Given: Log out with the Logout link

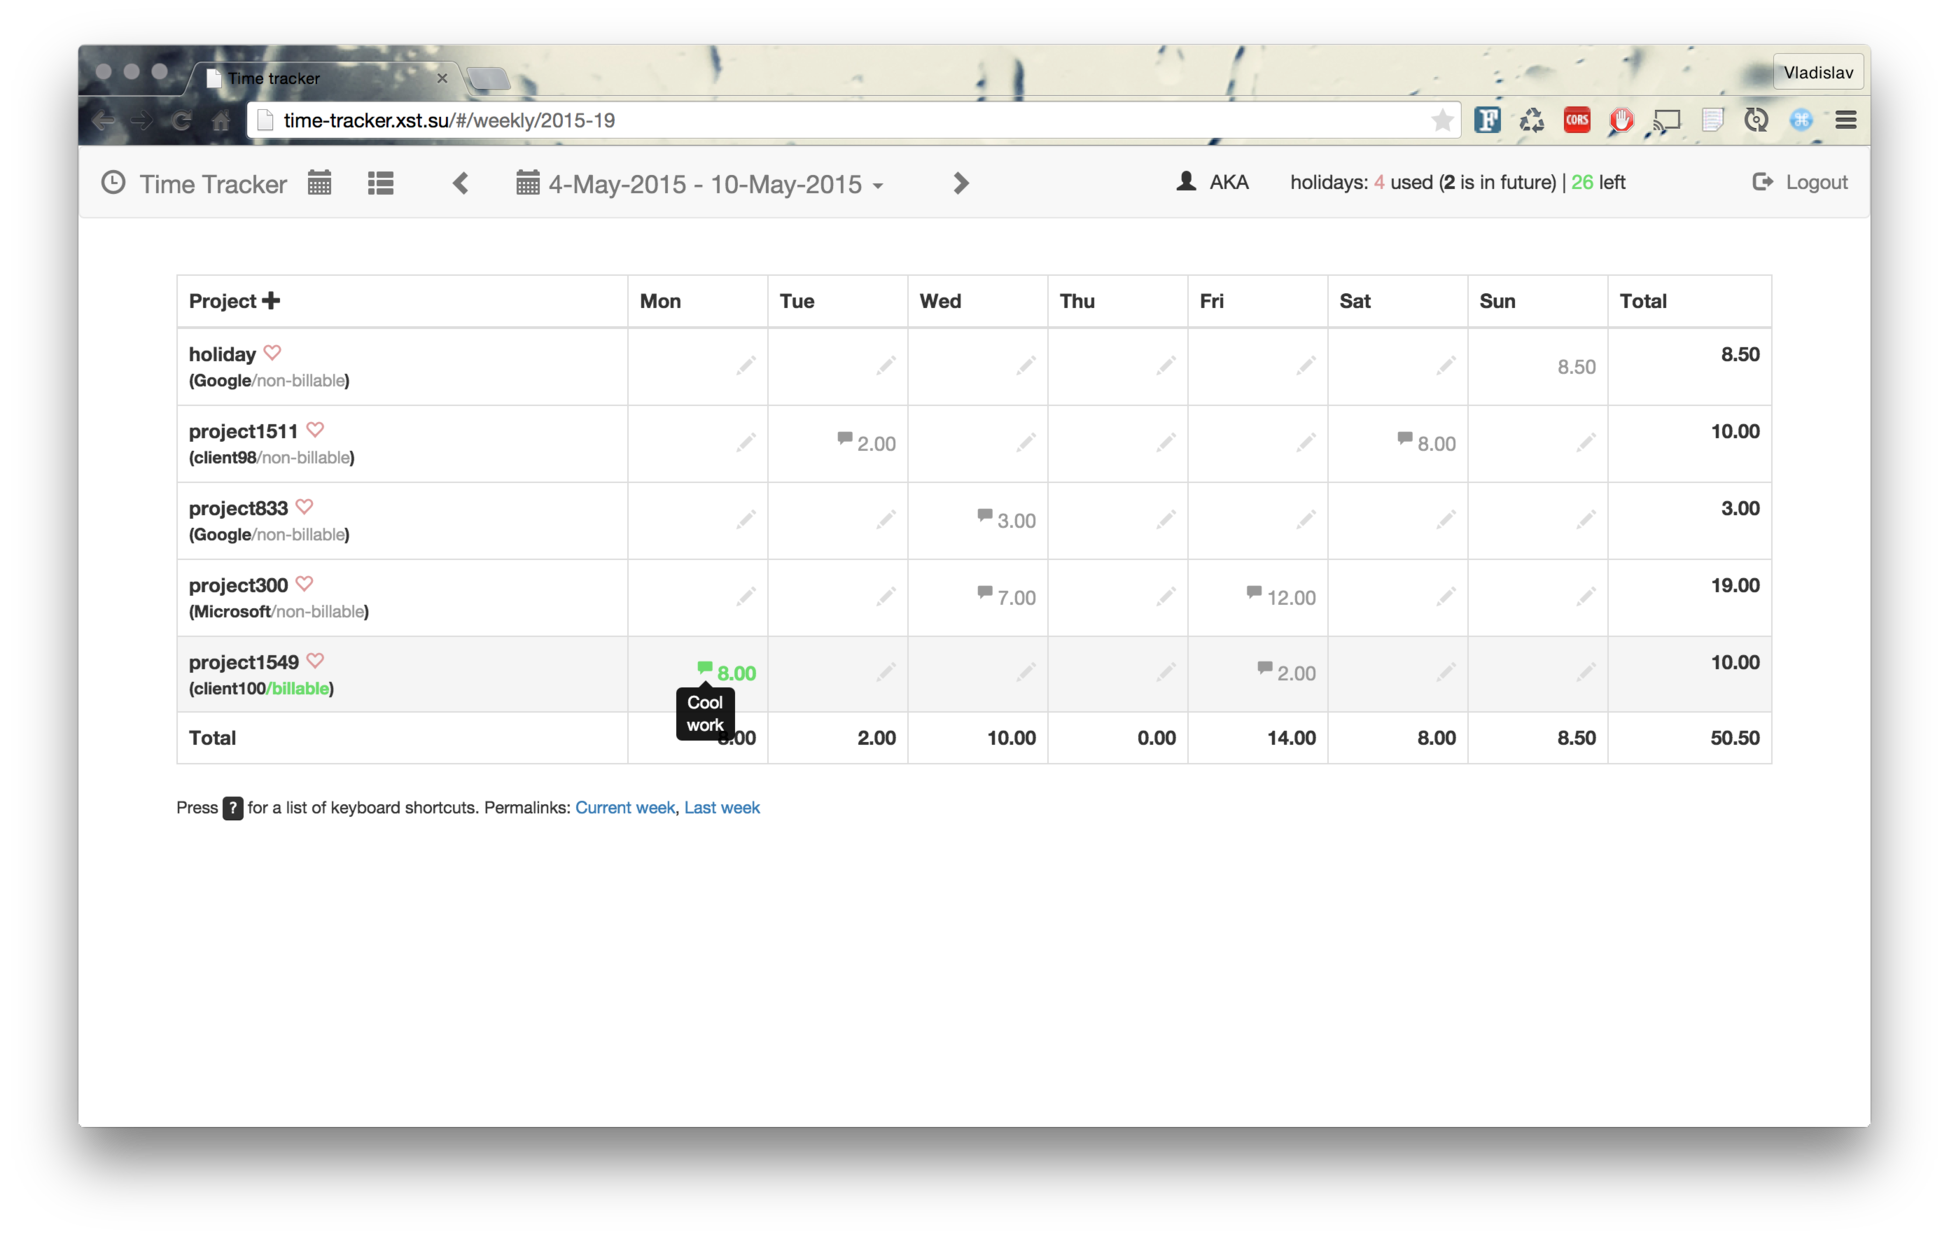Looking at the screenshot, I should (1799, 182).
